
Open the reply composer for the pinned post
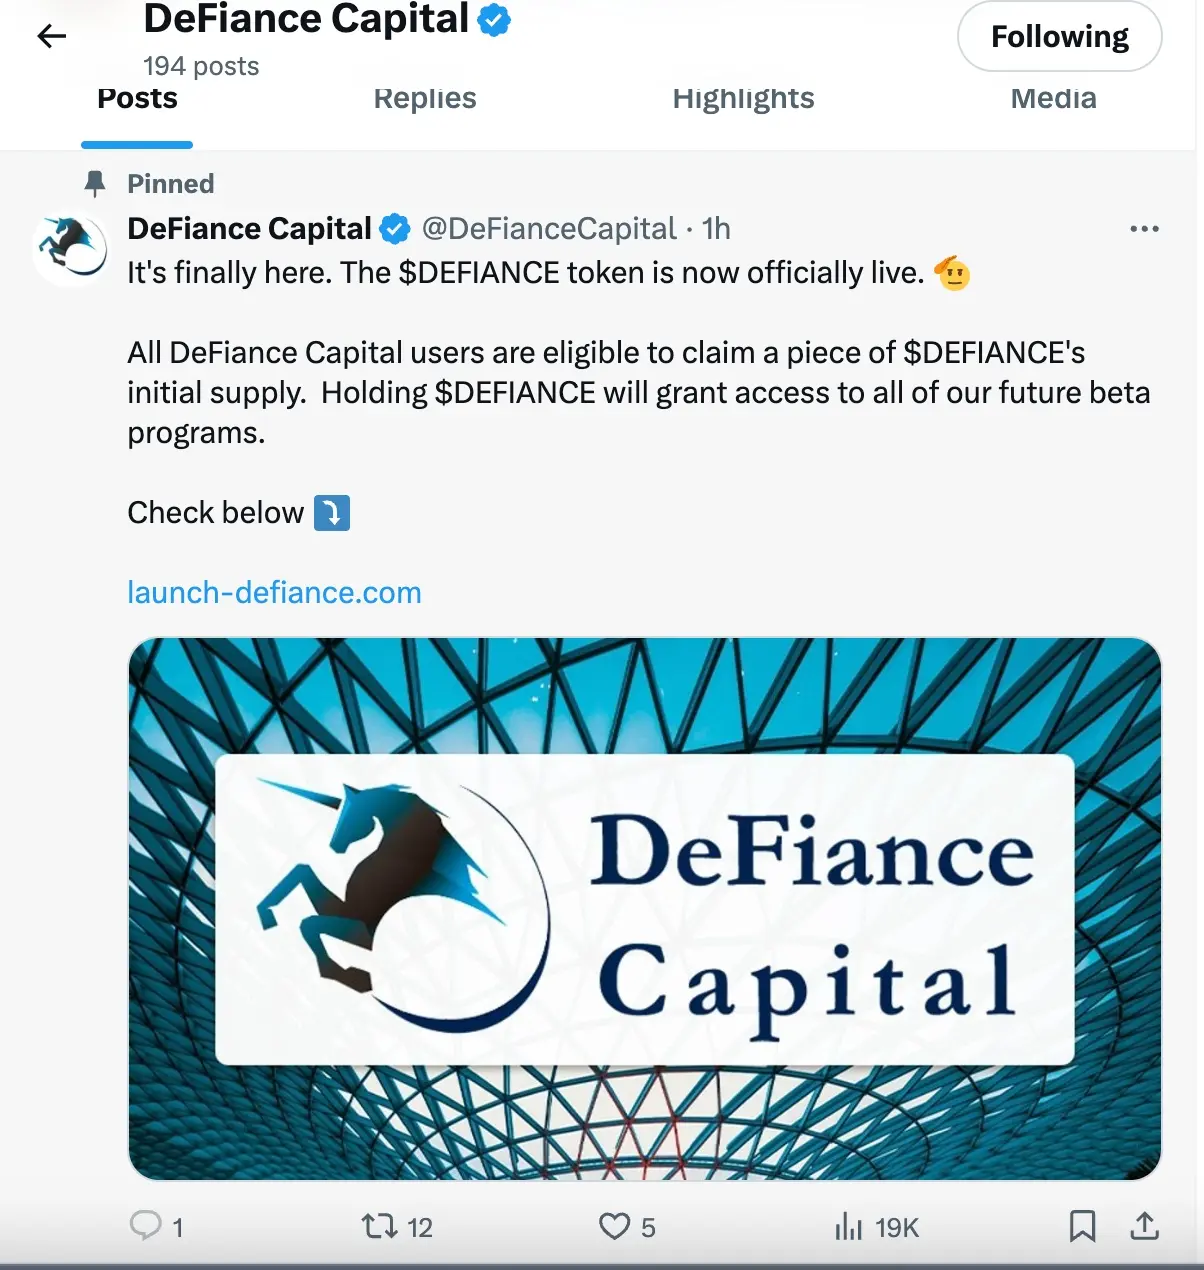pos(148,1225)
